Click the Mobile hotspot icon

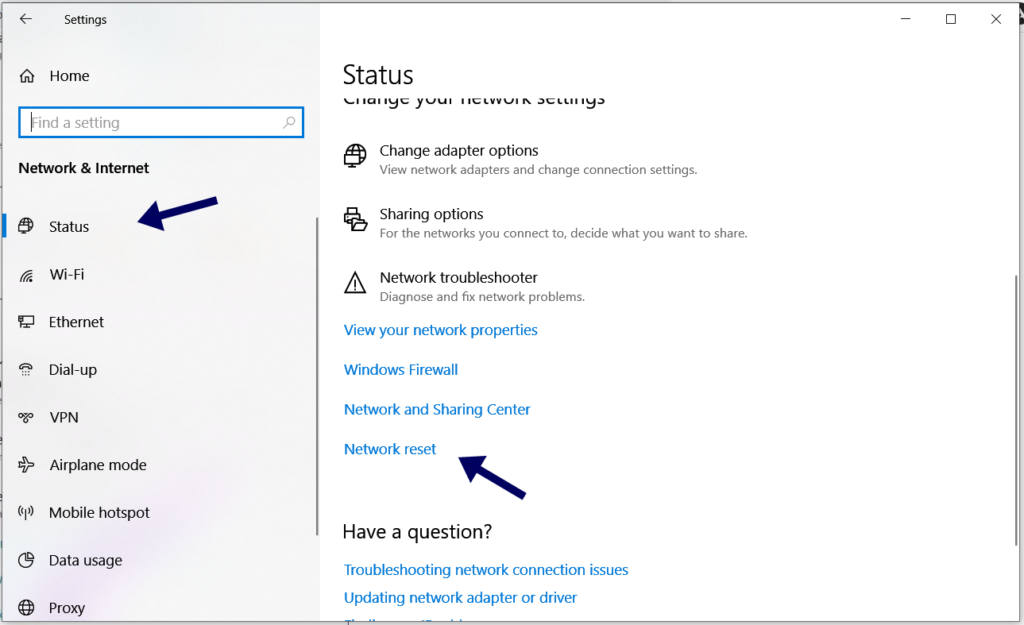pyautogui.click(x=27, y=513)
